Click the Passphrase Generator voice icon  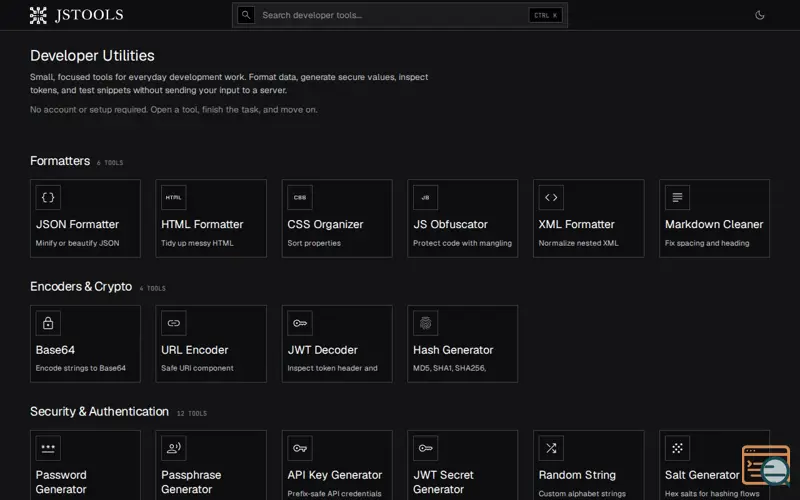[x=173, y=448]
